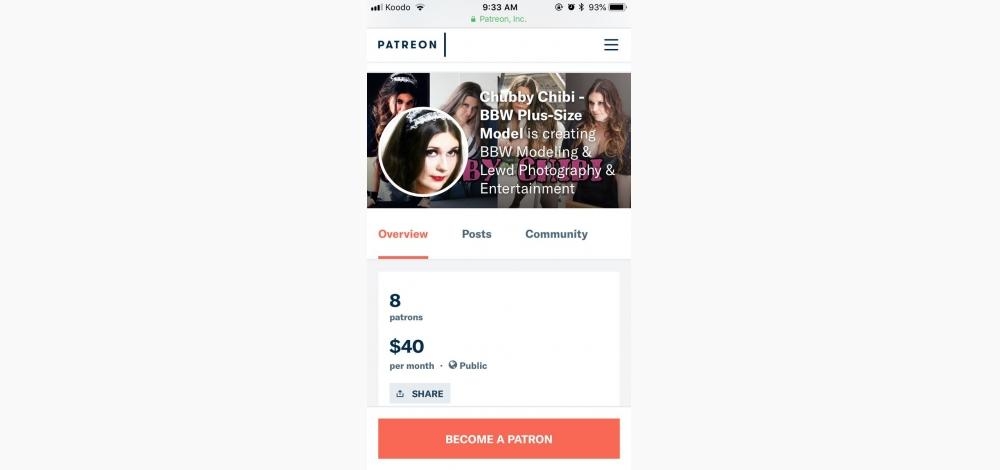This screenshot has width=1000, height=470.
Task: Click the SHARE button
Action: (x=420, y=393)
